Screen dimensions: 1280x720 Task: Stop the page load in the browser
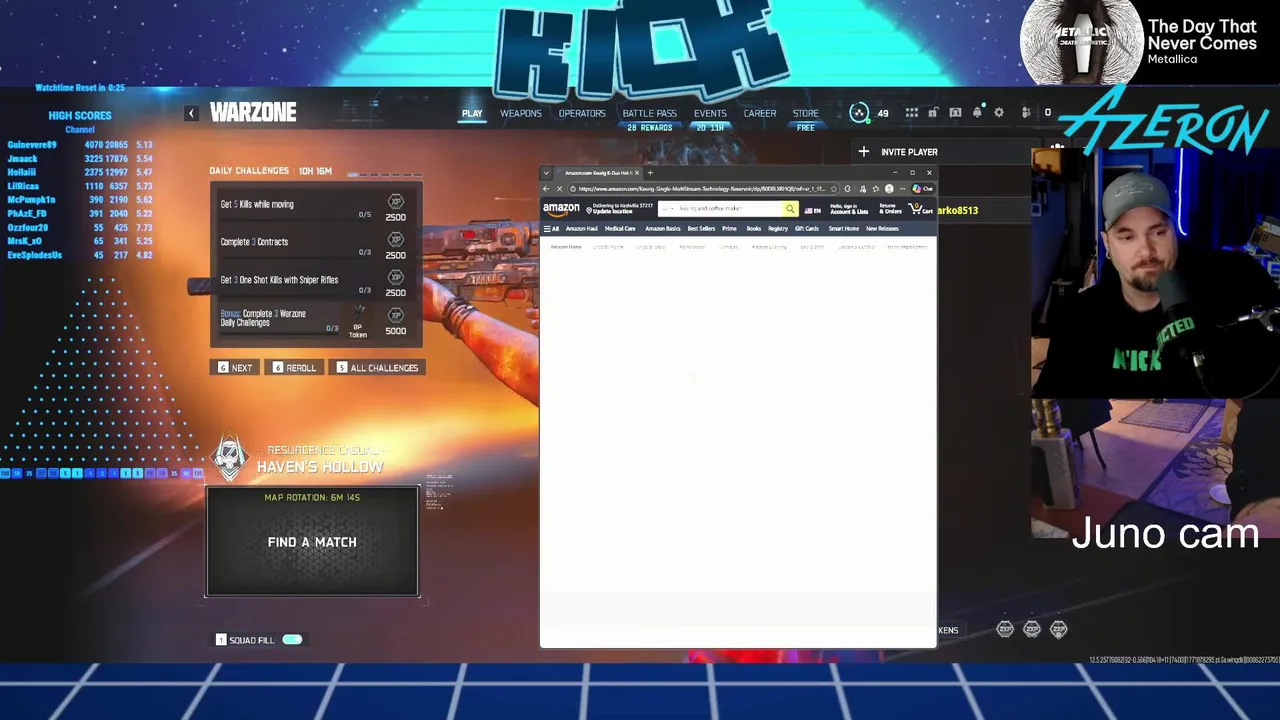click(x=559, y=189)
